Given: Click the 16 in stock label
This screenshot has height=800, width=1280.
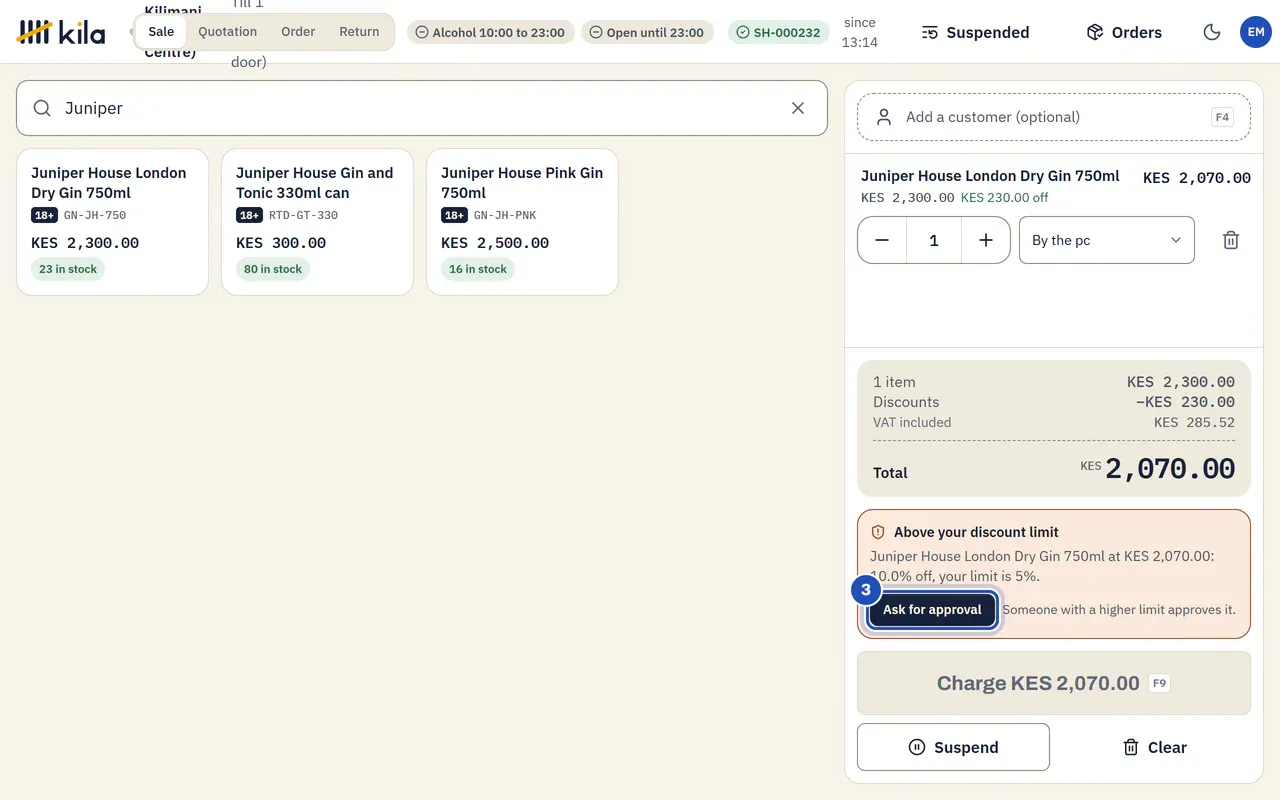Looking at the screenshot, I should pyautogui.click(x=478, y=269).
